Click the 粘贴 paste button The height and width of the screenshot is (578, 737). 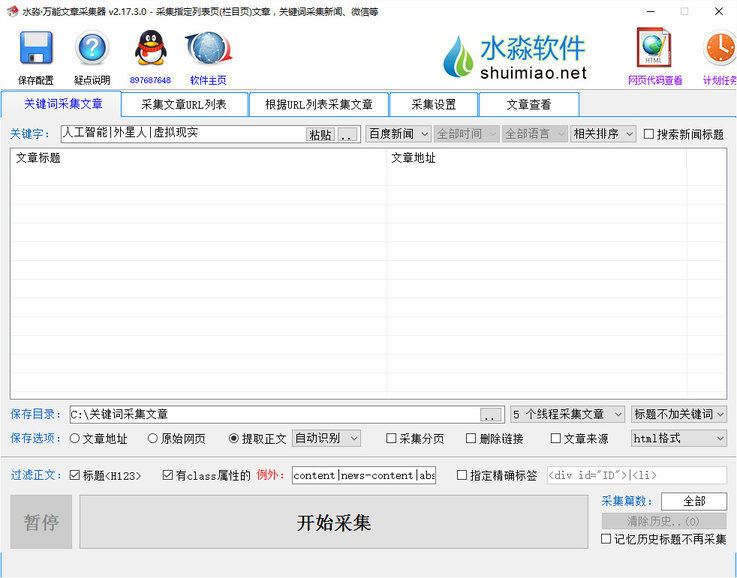320,135
